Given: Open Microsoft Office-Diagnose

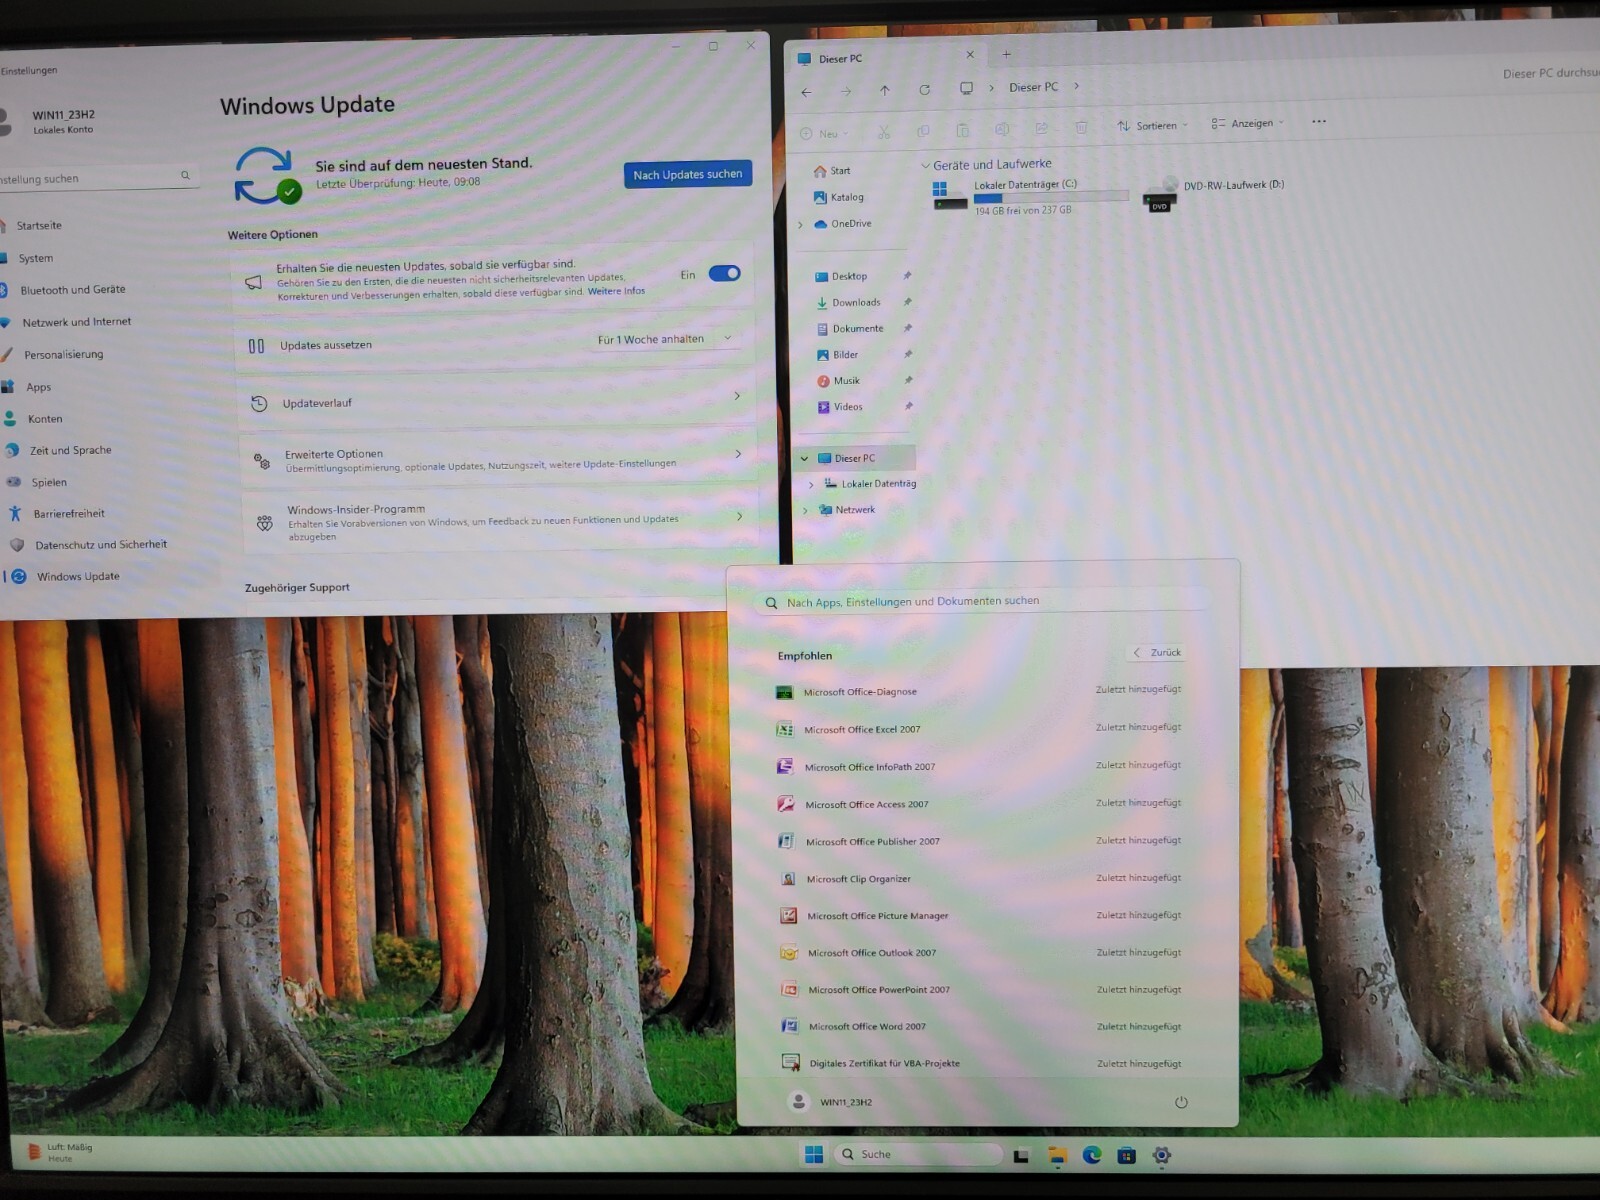Looking at the screenshot, I should point(980,691).
